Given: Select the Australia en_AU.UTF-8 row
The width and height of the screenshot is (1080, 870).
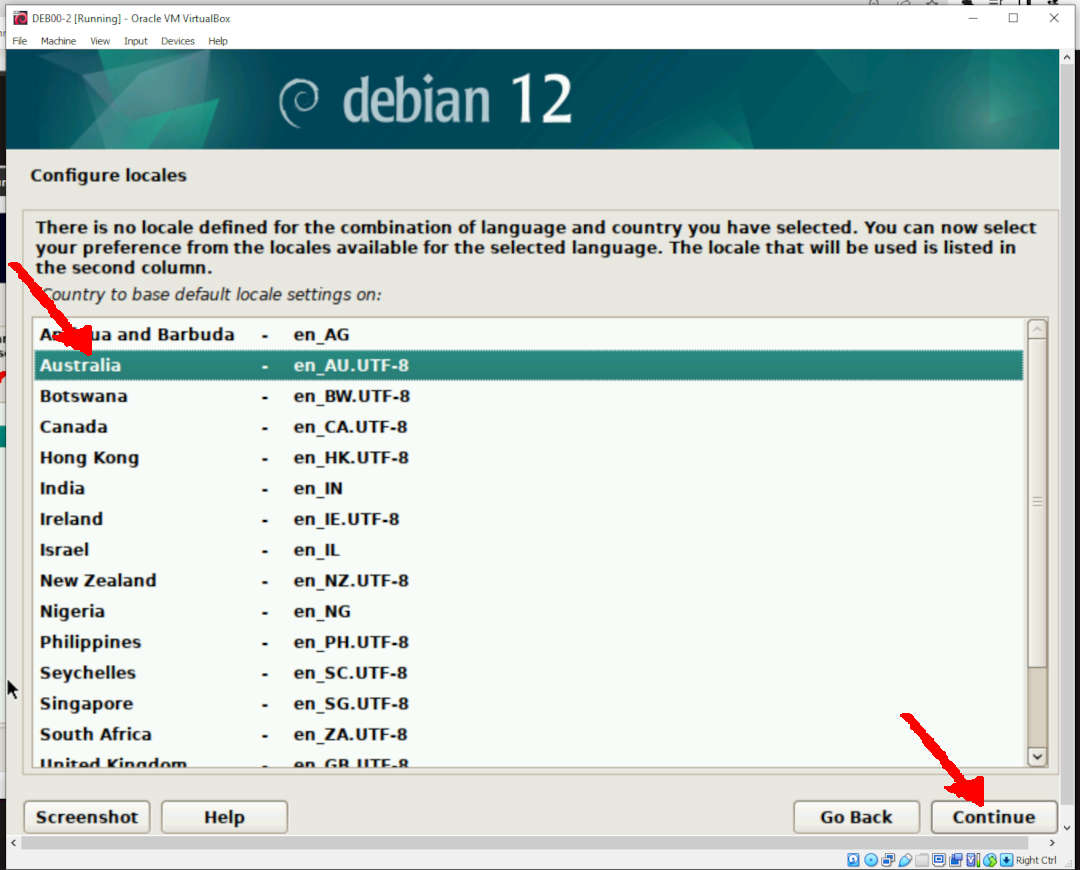Looking at the screenshot, I should [x=528, y=365].
